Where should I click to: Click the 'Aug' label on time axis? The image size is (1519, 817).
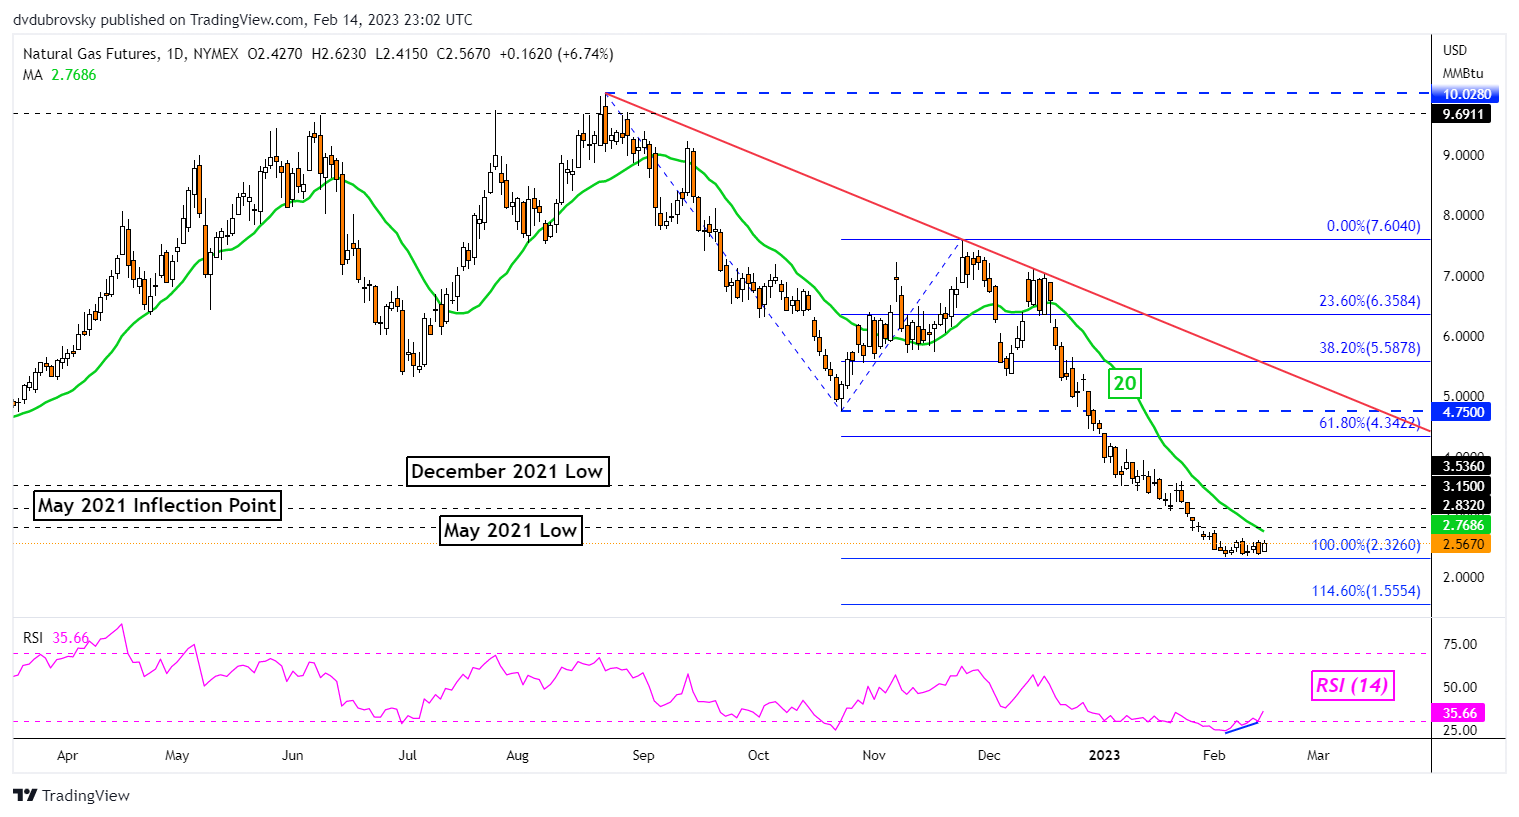pyautogui.click(x=517, y=755)
